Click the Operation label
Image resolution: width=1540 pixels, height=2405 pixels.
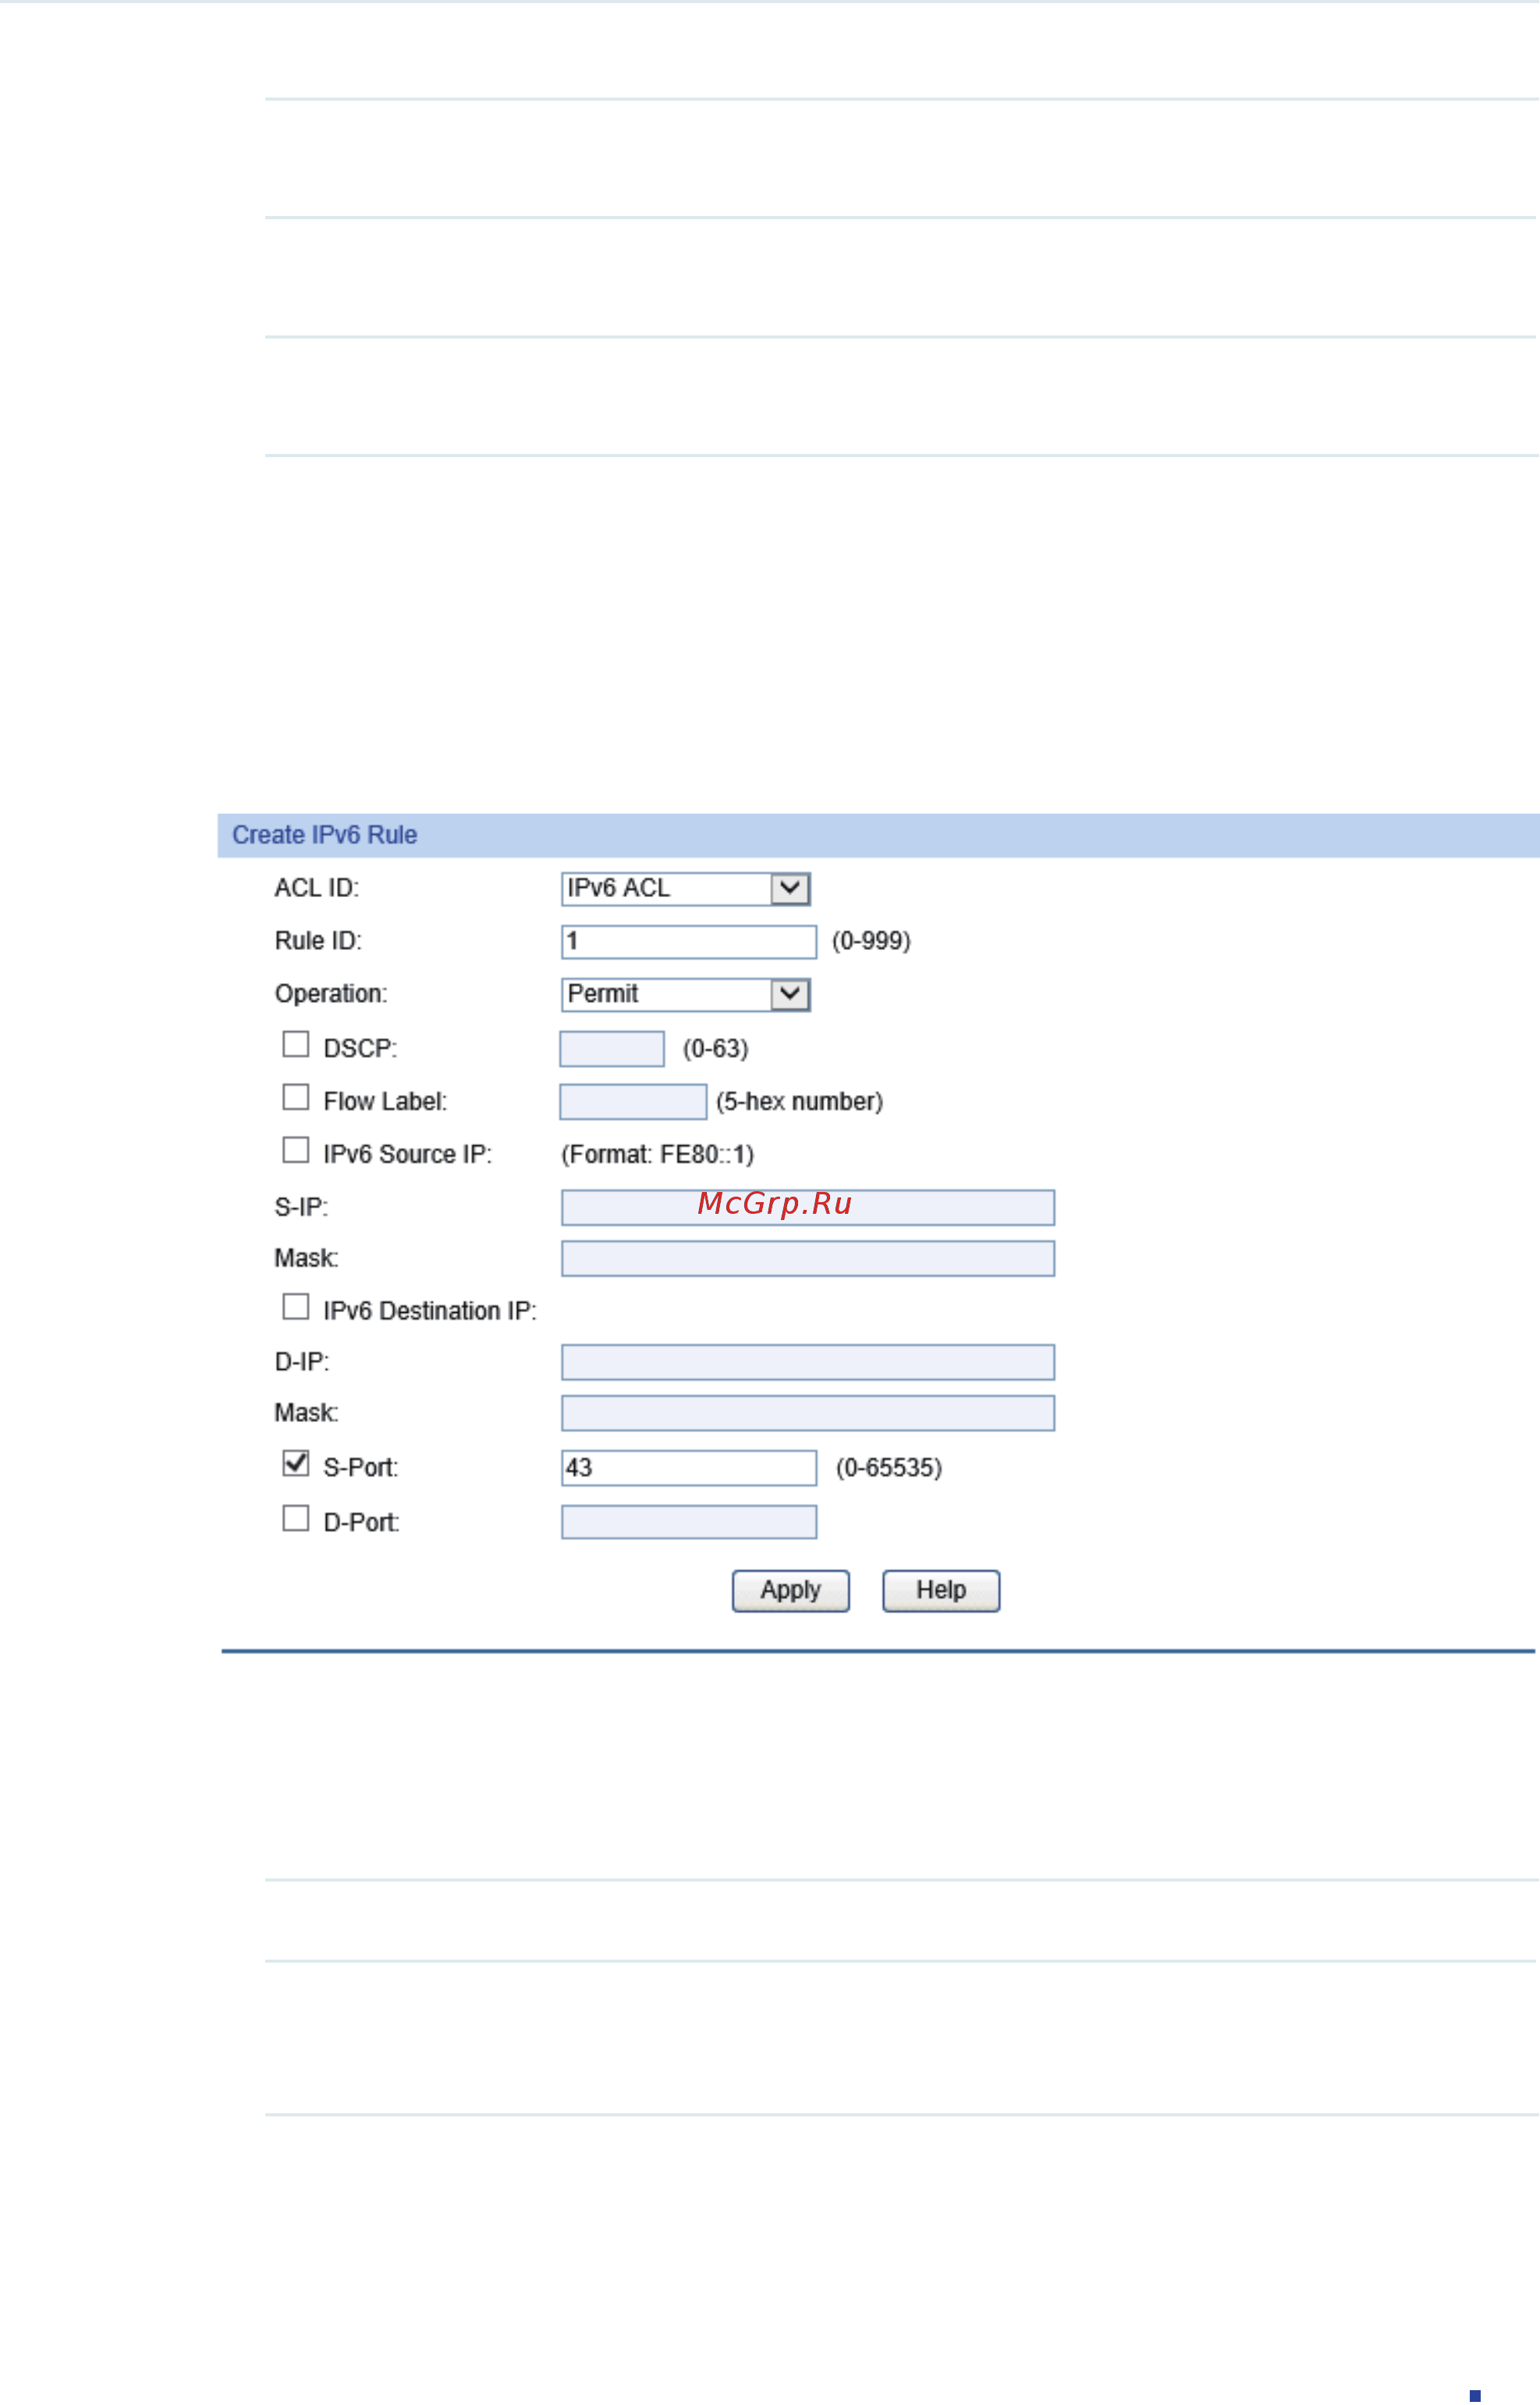330,994
